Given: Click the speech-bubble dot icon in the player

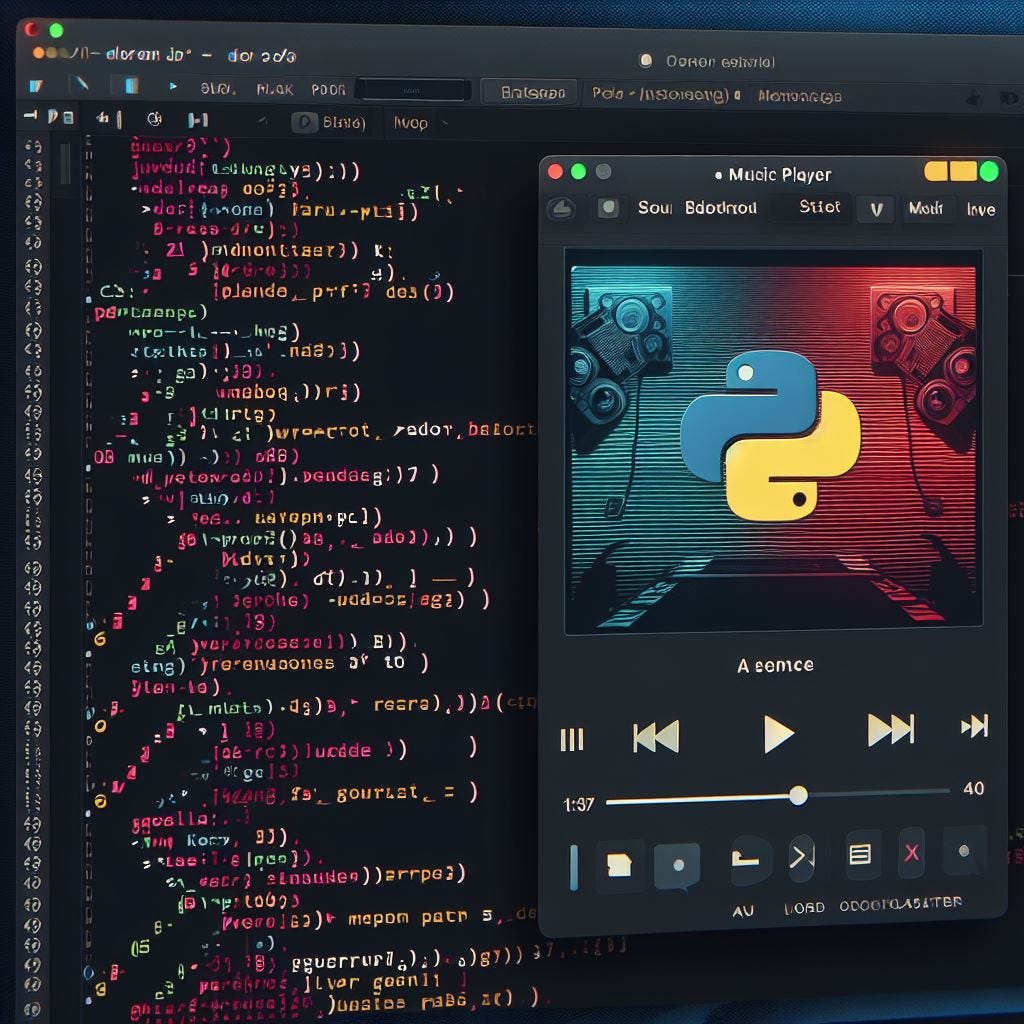Looking at the screenshot, I should point(678,866).
